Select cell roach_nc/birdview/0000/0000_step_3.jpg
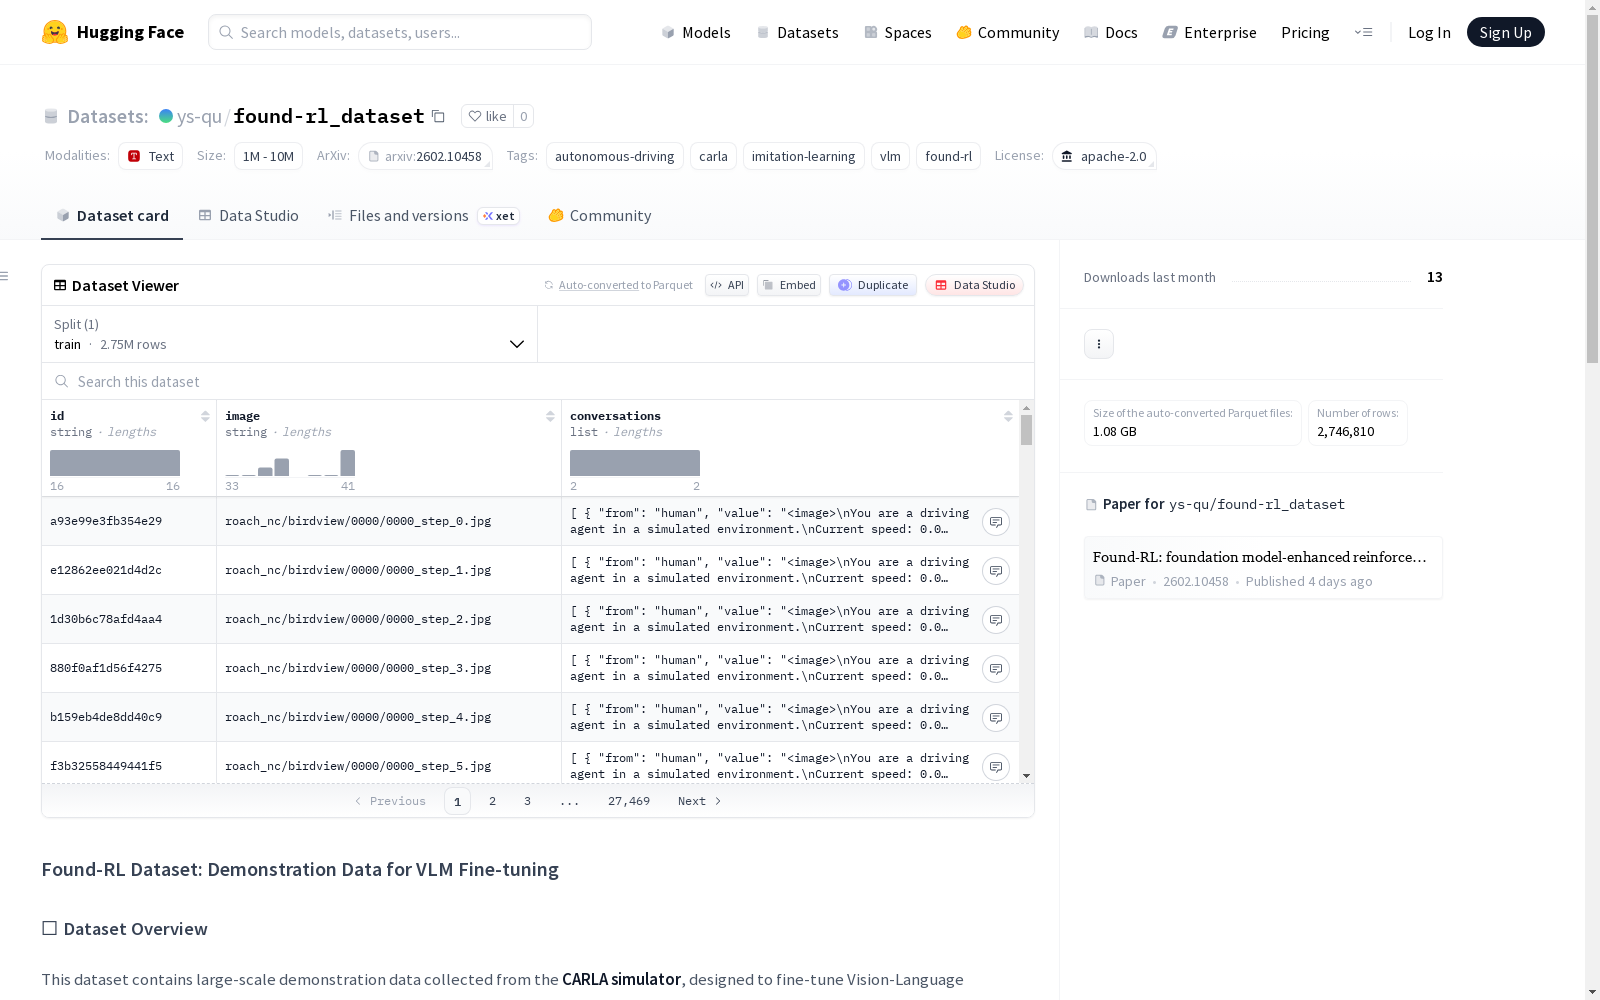 [389, 668]
